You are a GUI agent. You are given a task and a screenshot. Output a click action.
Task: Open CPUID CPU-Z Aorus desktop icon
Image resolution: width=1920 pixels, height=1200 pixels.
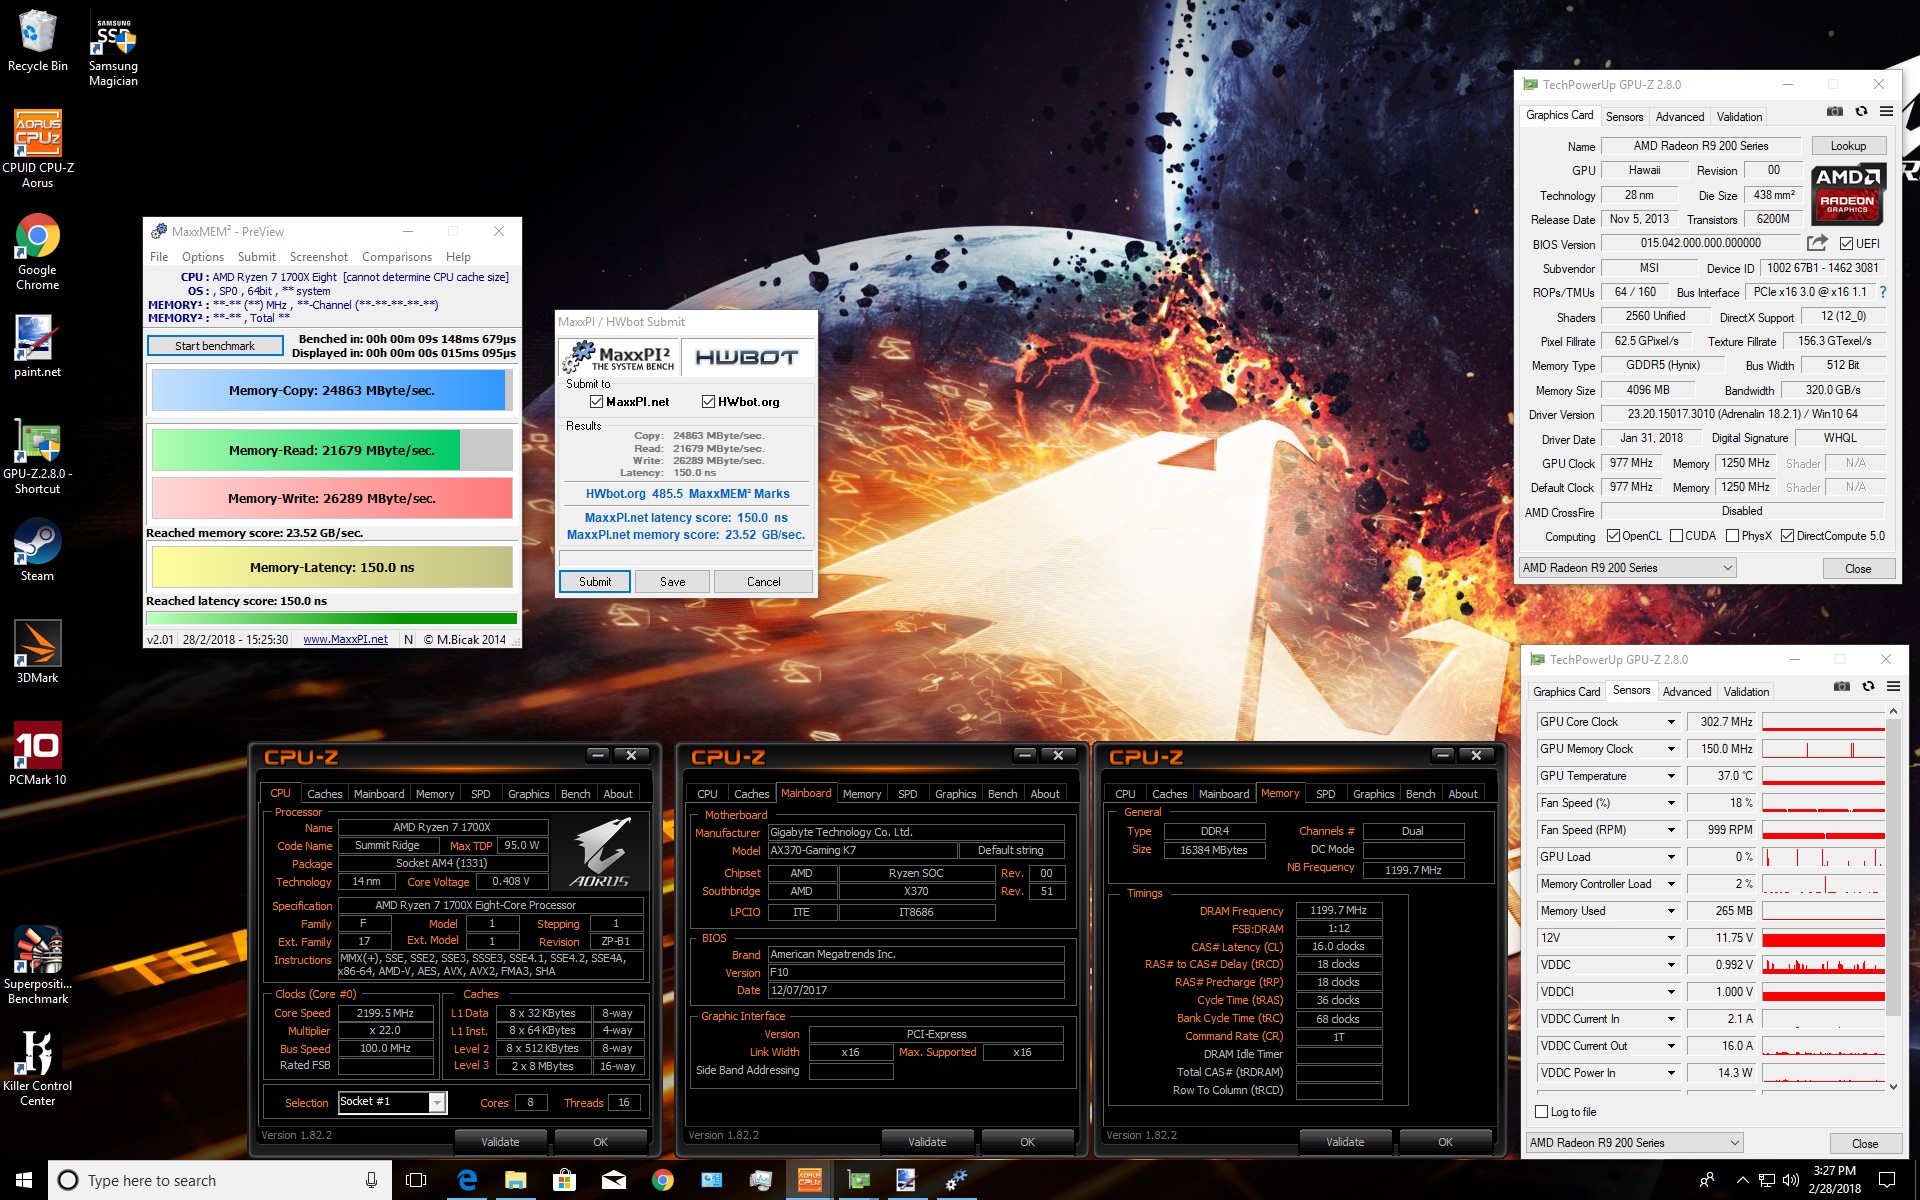38,148
